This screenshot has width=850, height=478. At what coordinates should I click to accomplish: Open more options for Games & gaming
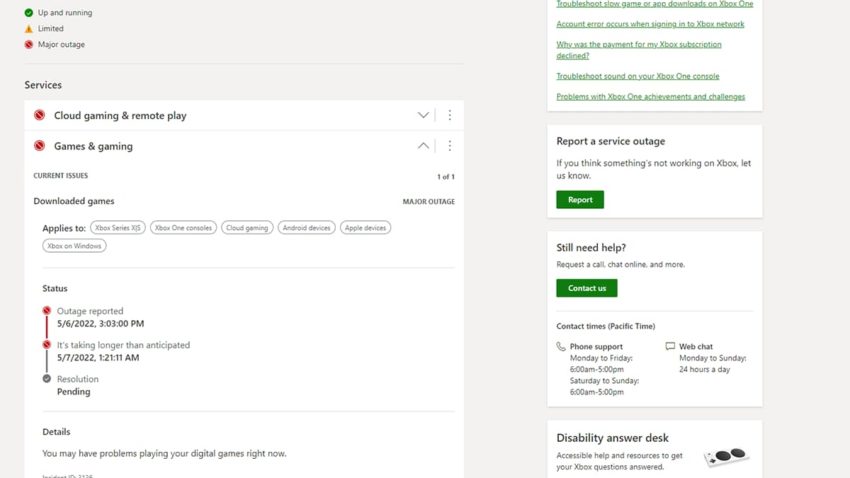coord(449,146)
